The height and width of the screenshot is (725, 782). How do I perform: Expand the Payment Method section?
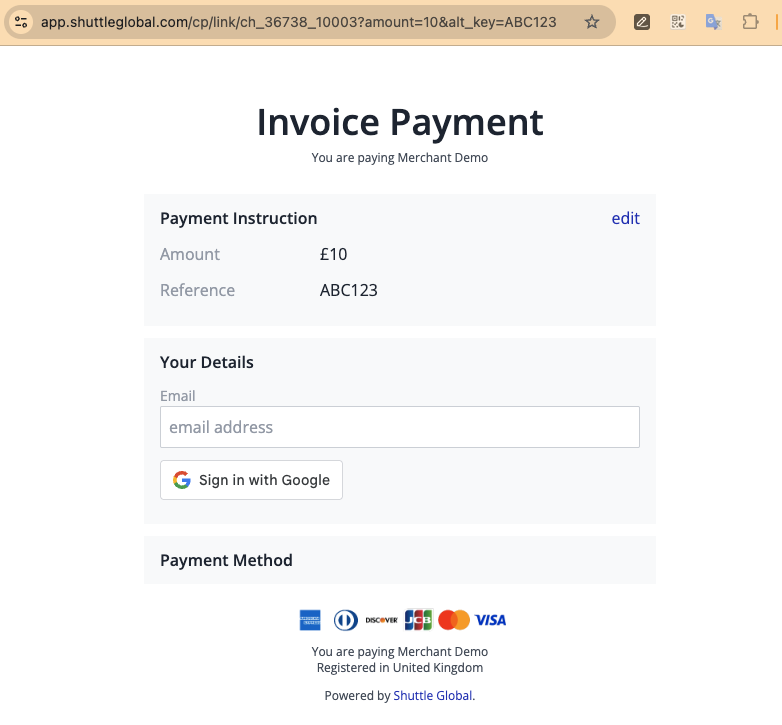point(226,560)
